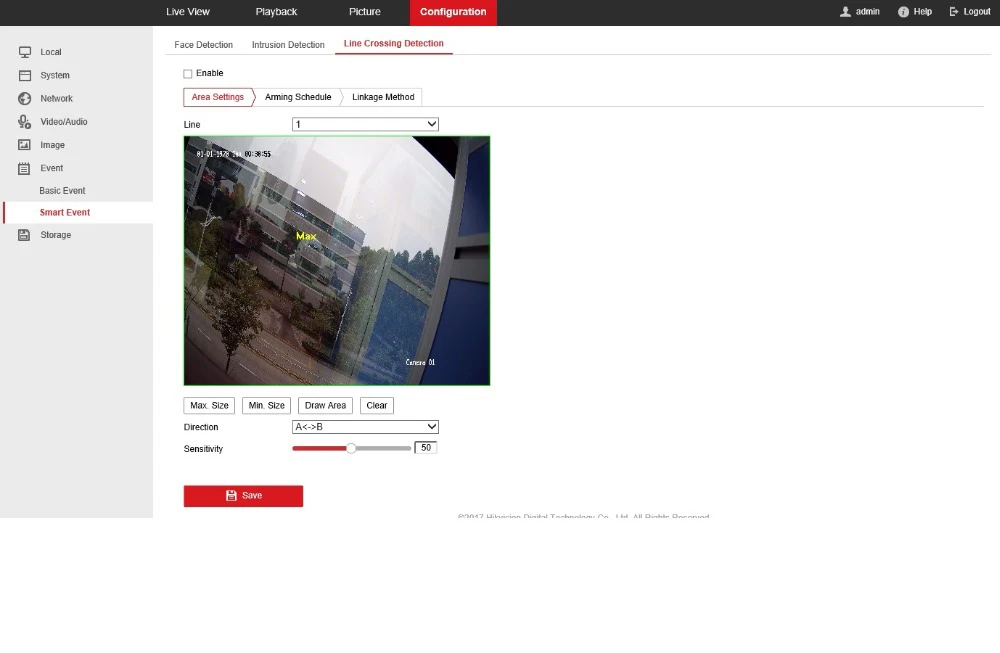Click the admin user icon
This screenshot has width=1000, height=653.
pyautogui.click(x=845, y=11)
